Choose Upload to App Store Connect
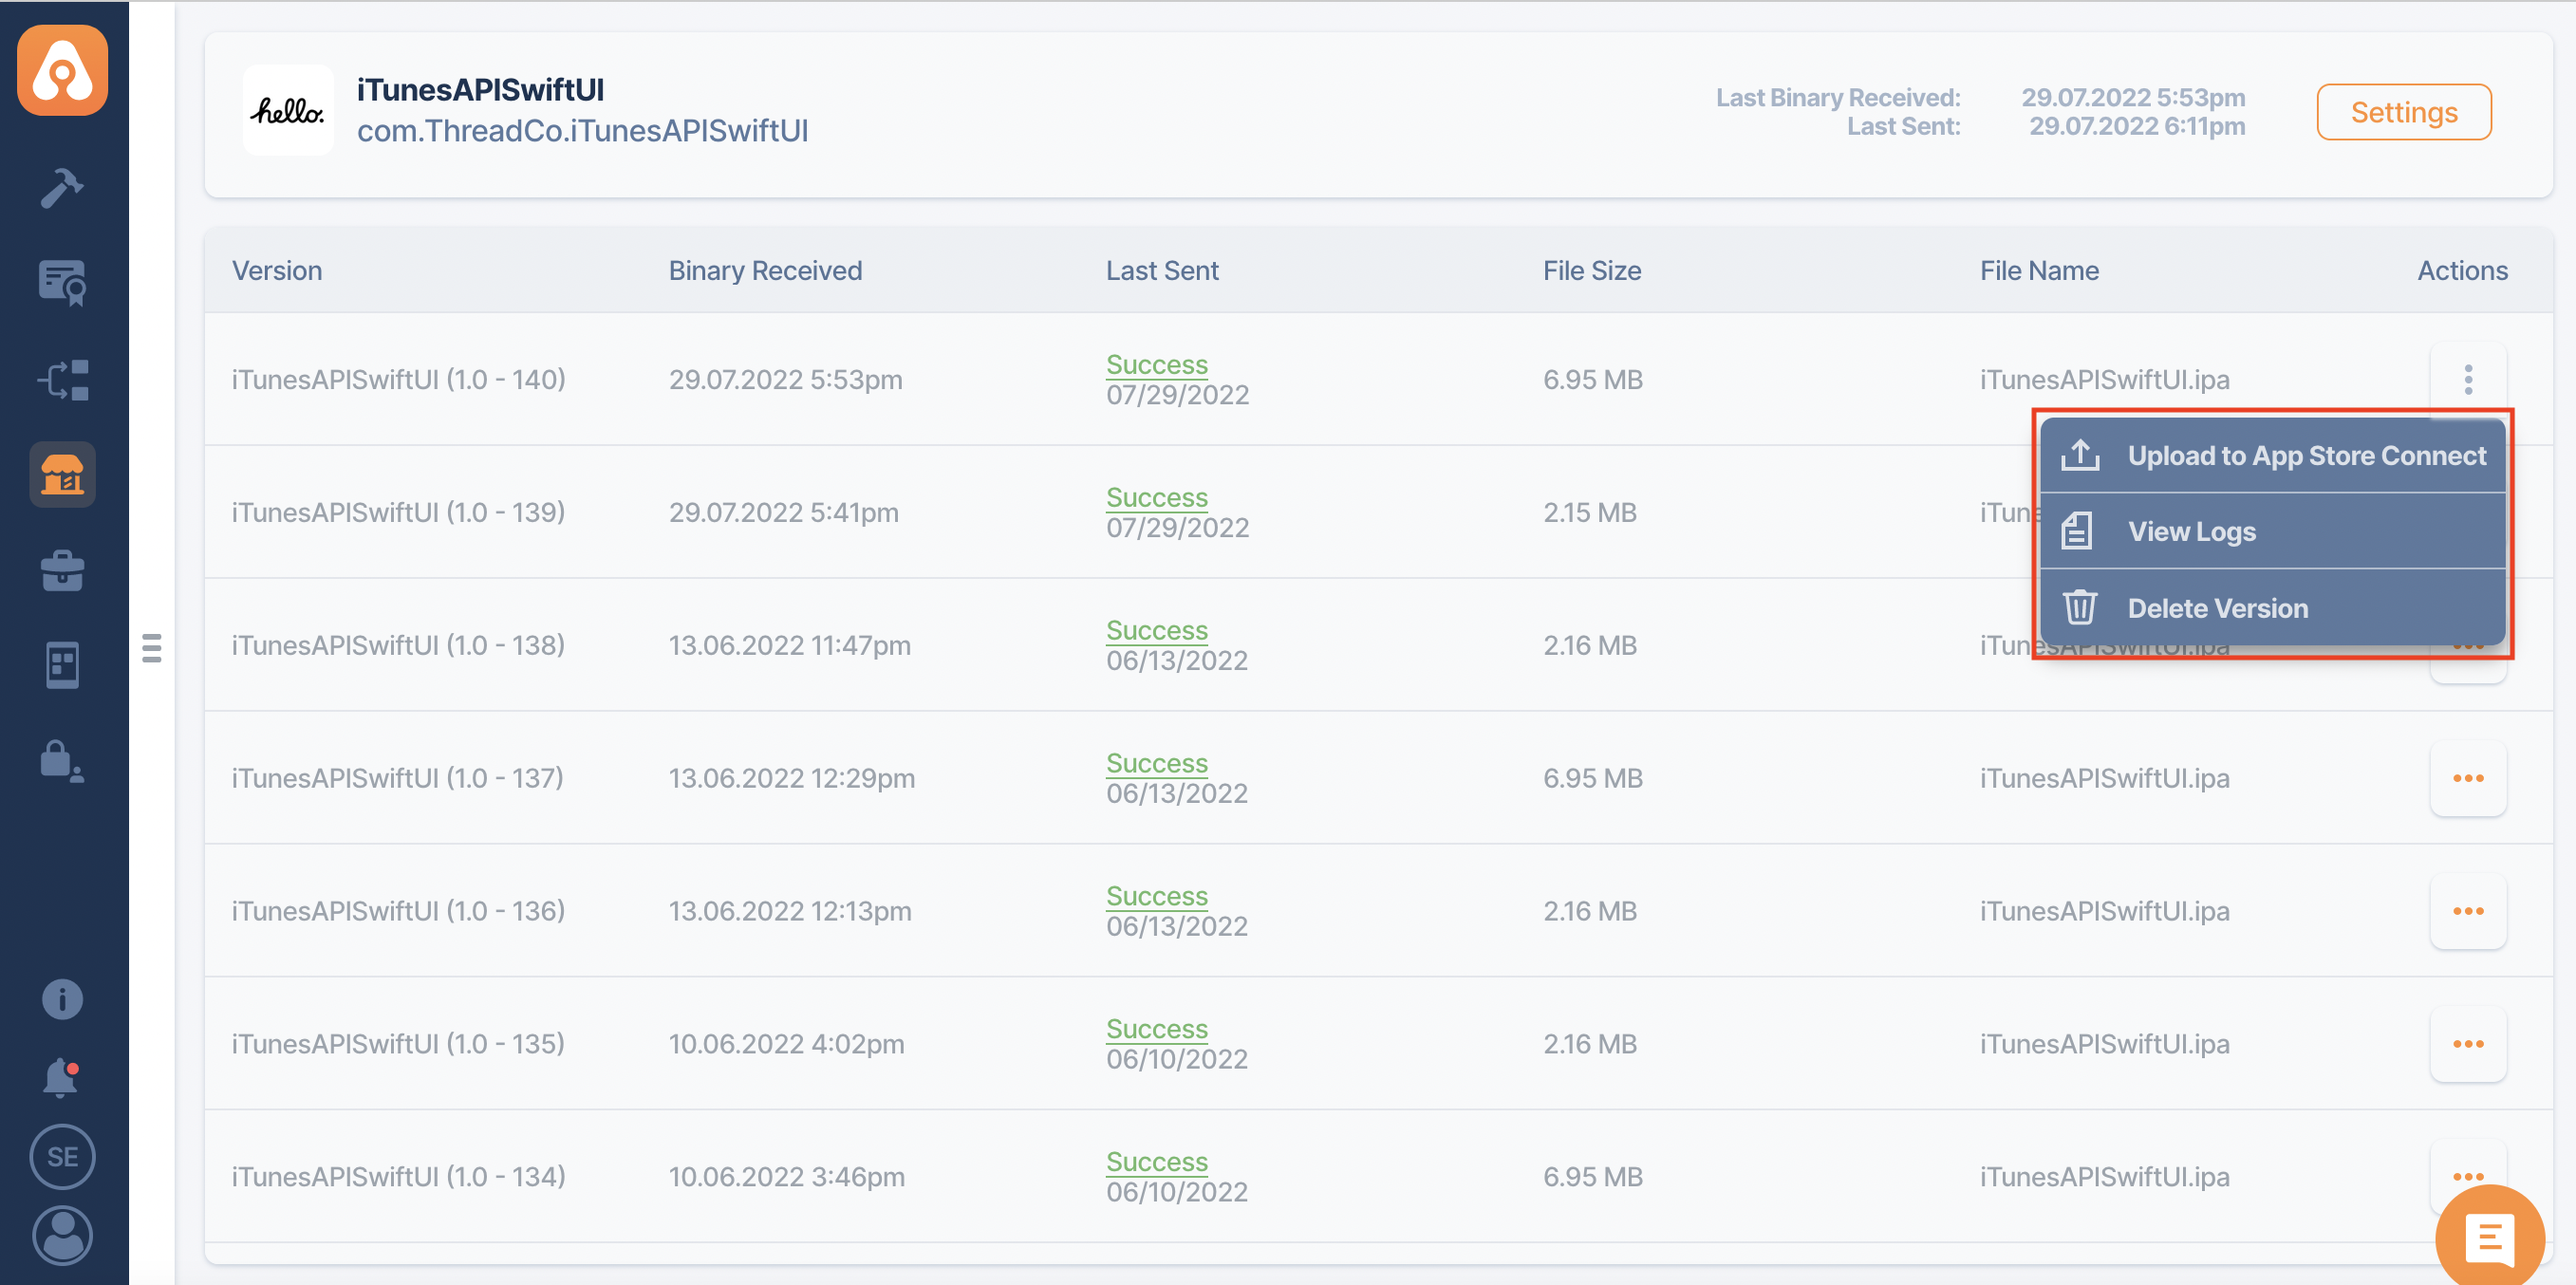 tap(2305, 456)
